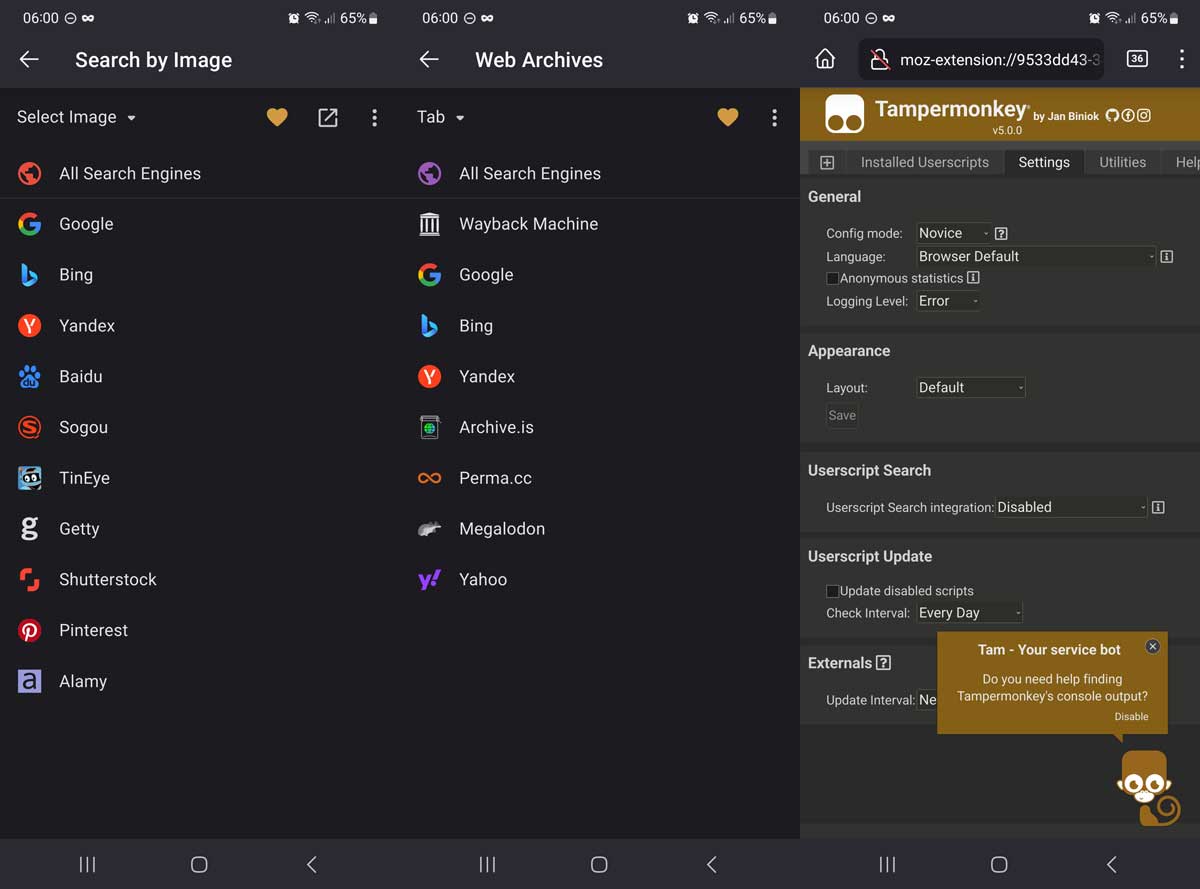Open the Layout dropdown
The image size is (1200, 889).
[971, 387]
